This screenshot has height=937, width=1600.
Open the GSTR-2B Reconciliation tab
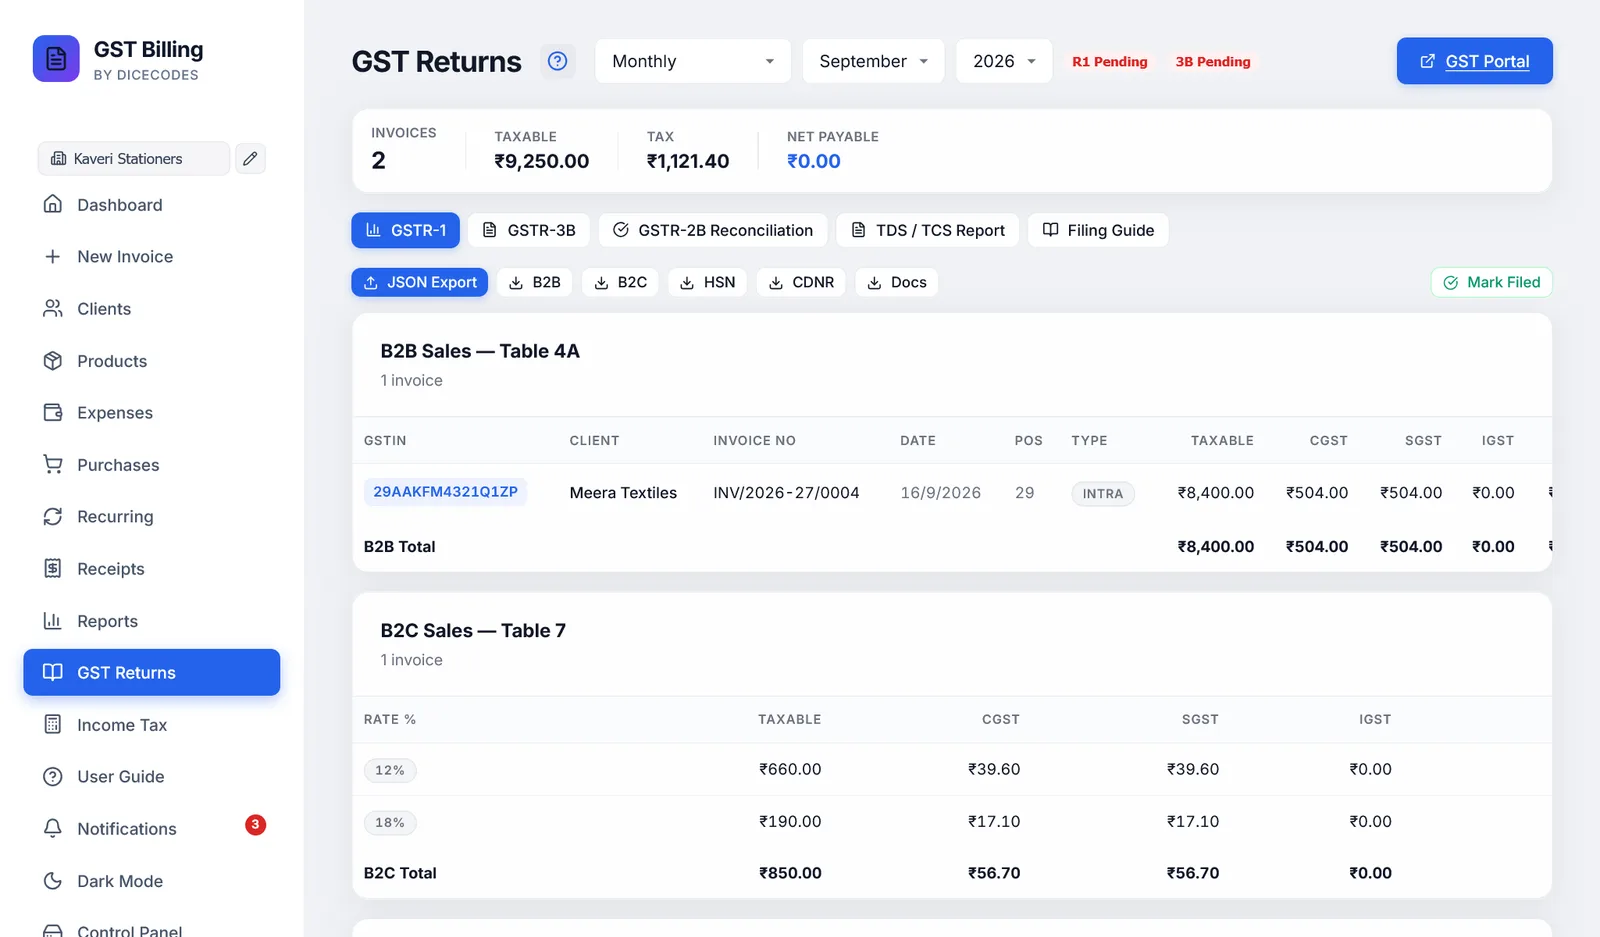[713, 230]
